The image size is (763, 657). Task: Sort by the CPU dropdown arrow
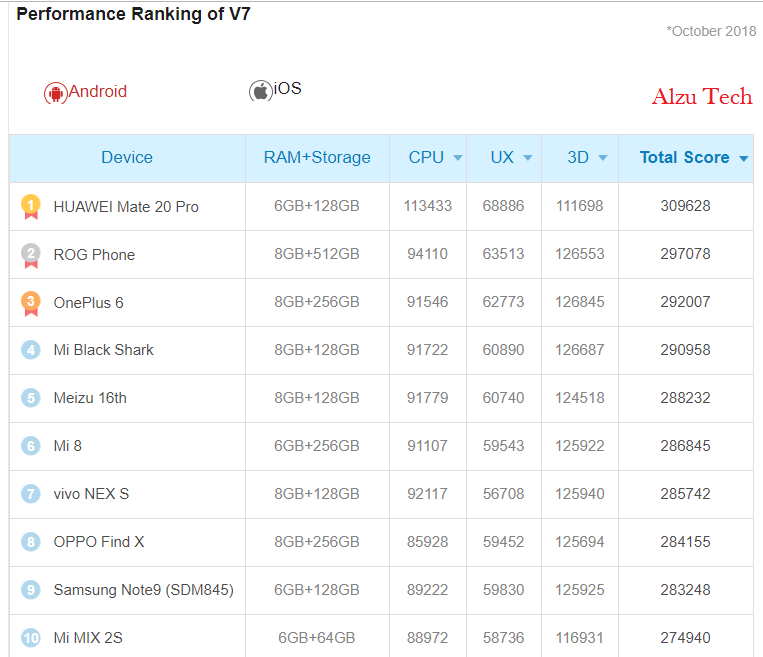coord(457,158)
